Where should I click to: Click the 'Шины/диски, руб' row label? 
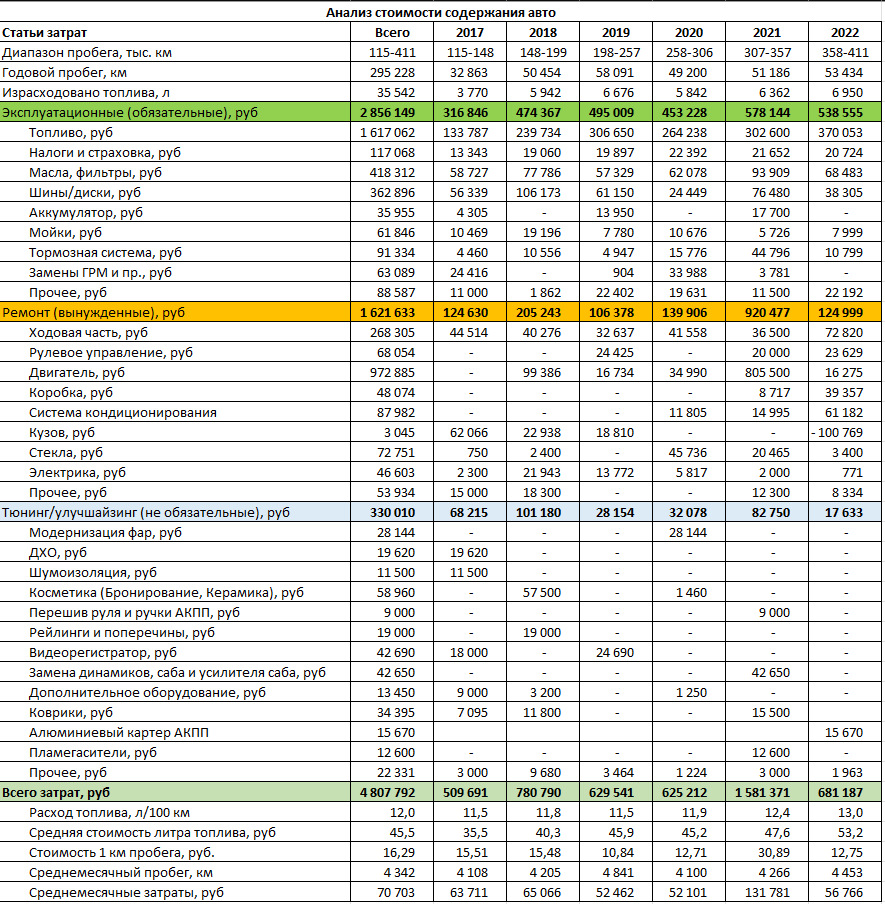pyautogui.click(x=85, y=193)
